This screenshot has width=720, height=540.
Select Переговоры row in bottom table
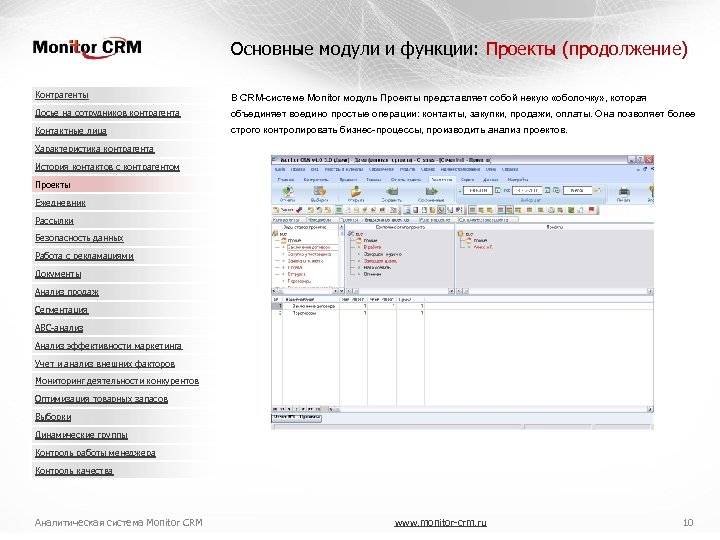[x=349, y=313]
